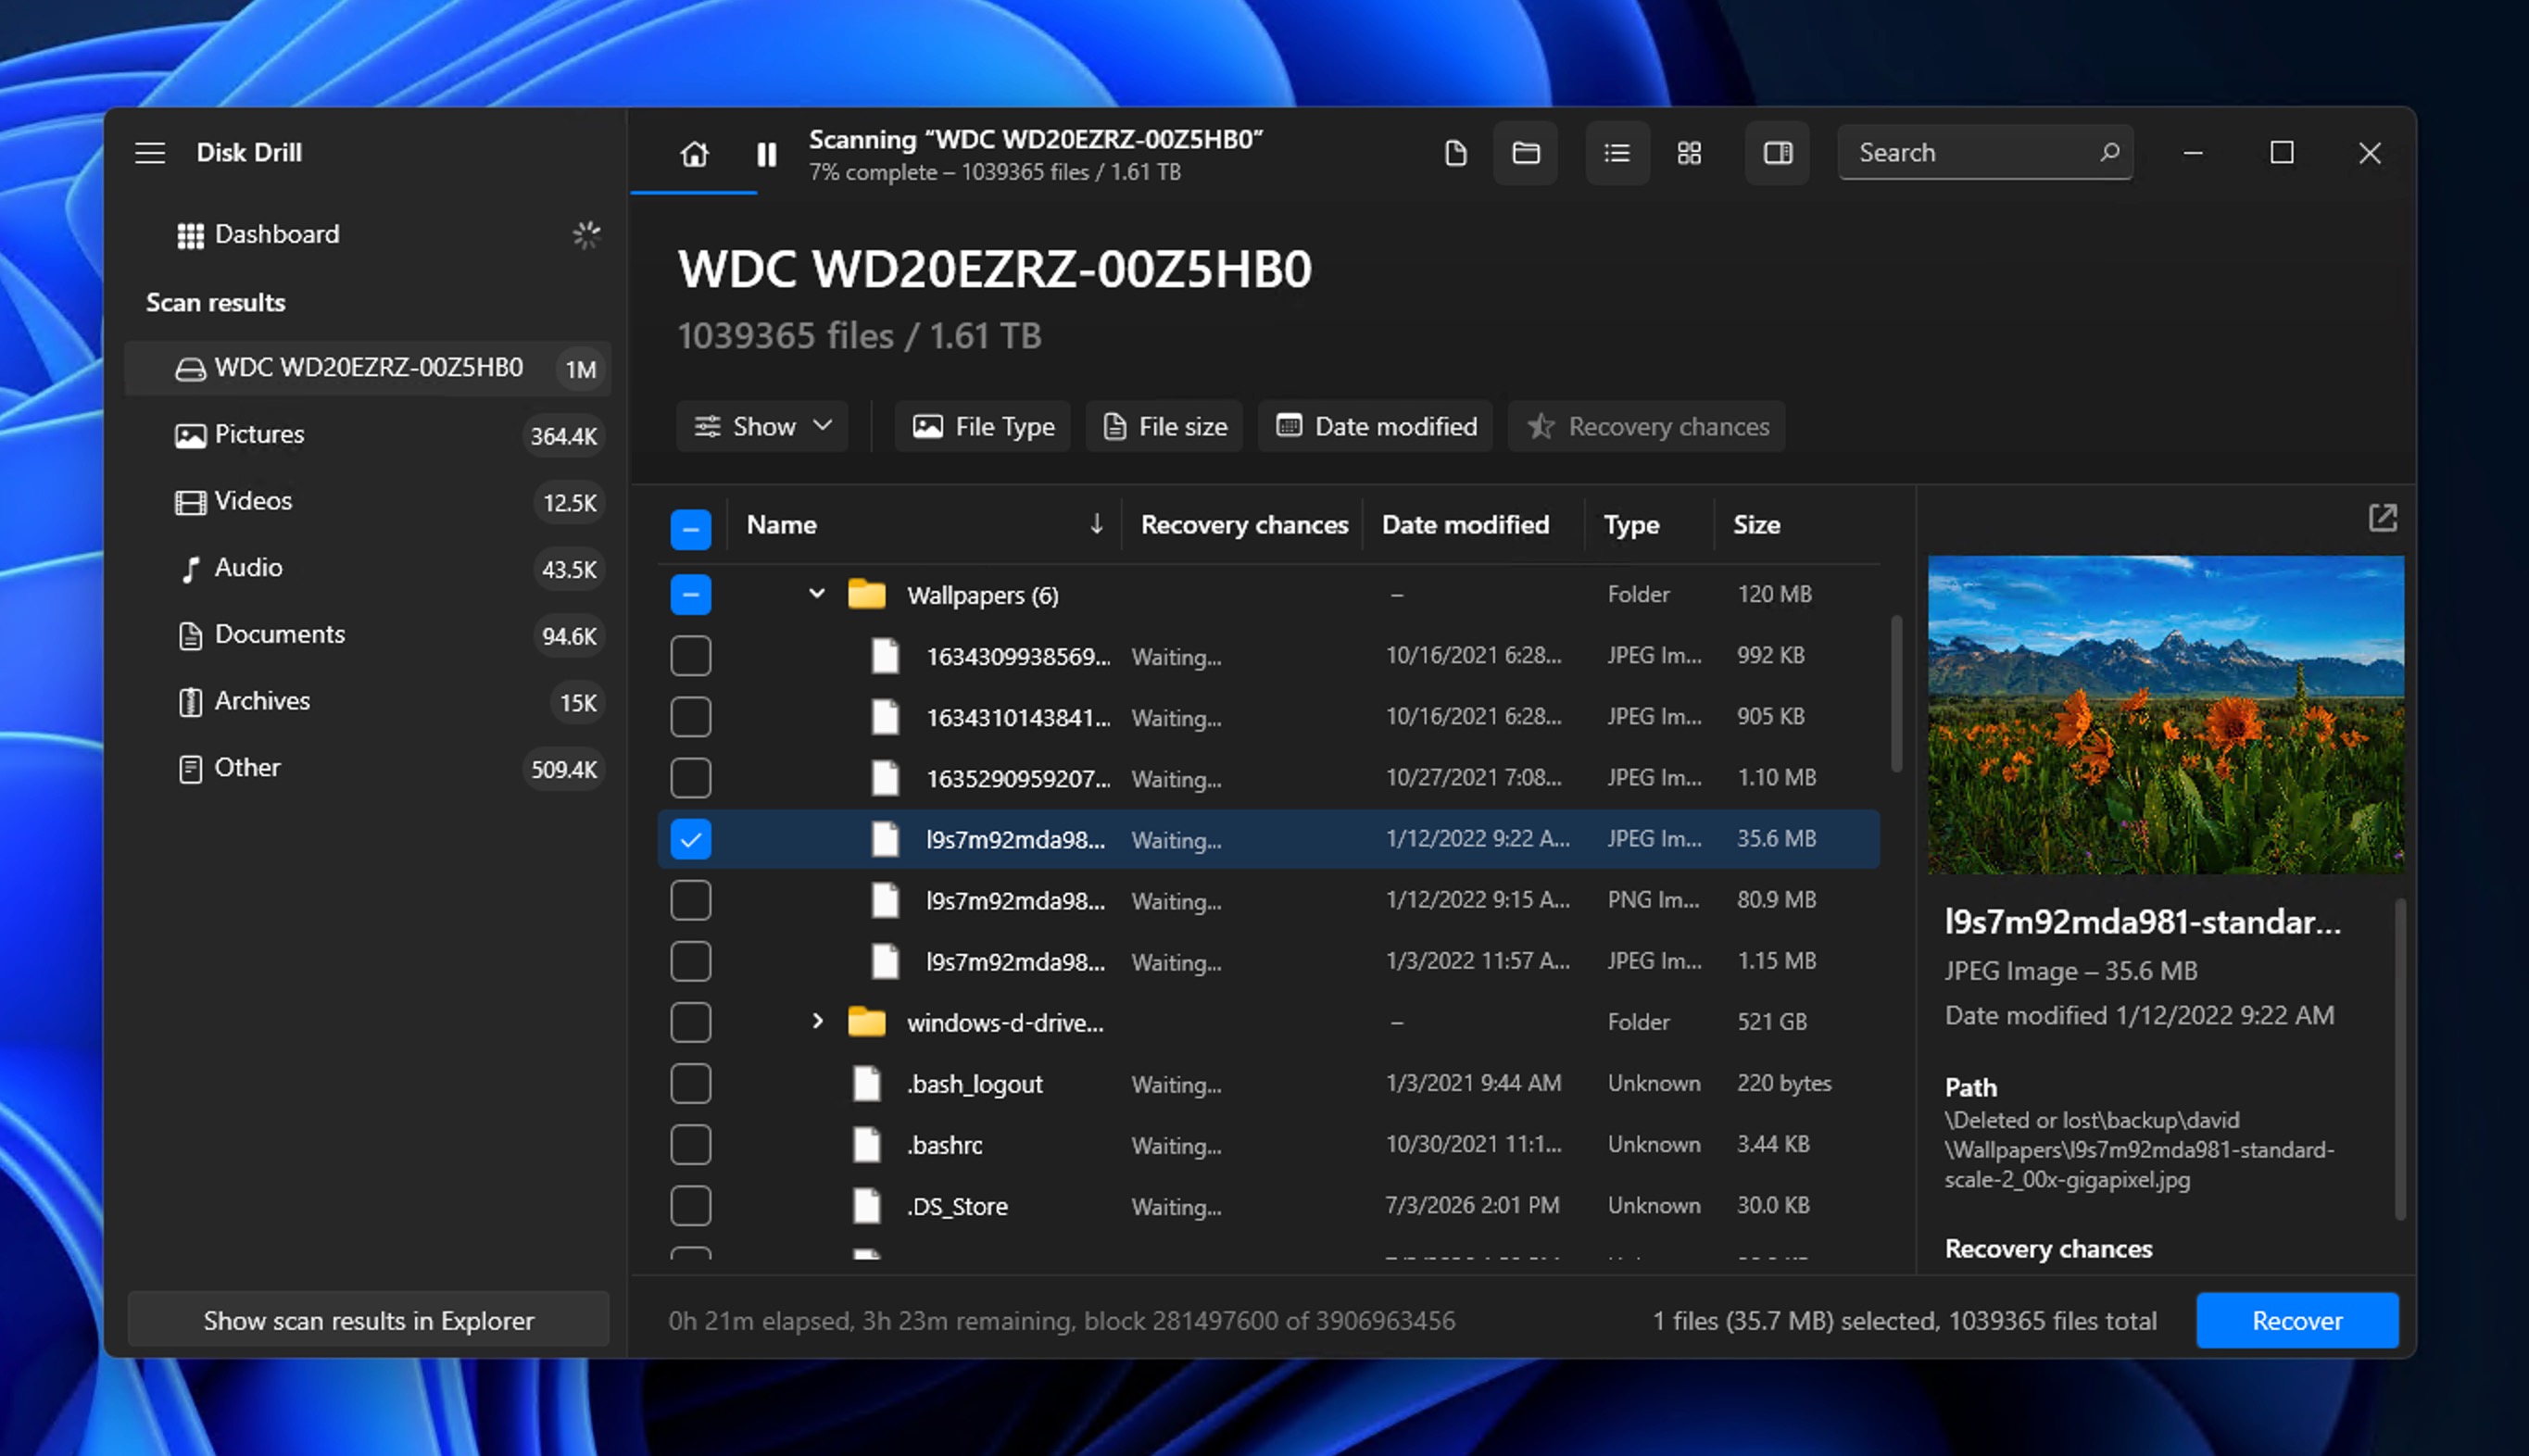Click the Search input field
The image size is (2529, 1456).
[x=1985, y=153]
